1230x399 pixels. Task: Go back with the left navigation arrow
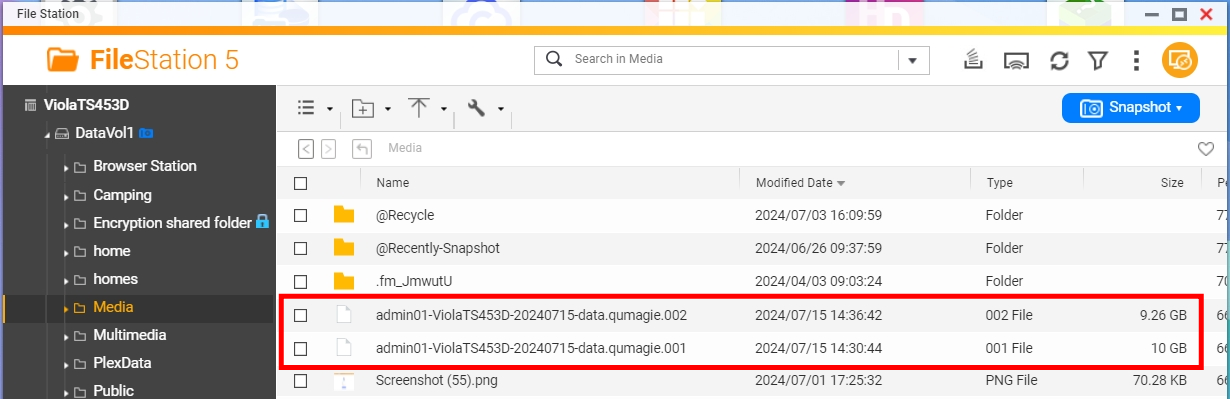click(306, 148)
